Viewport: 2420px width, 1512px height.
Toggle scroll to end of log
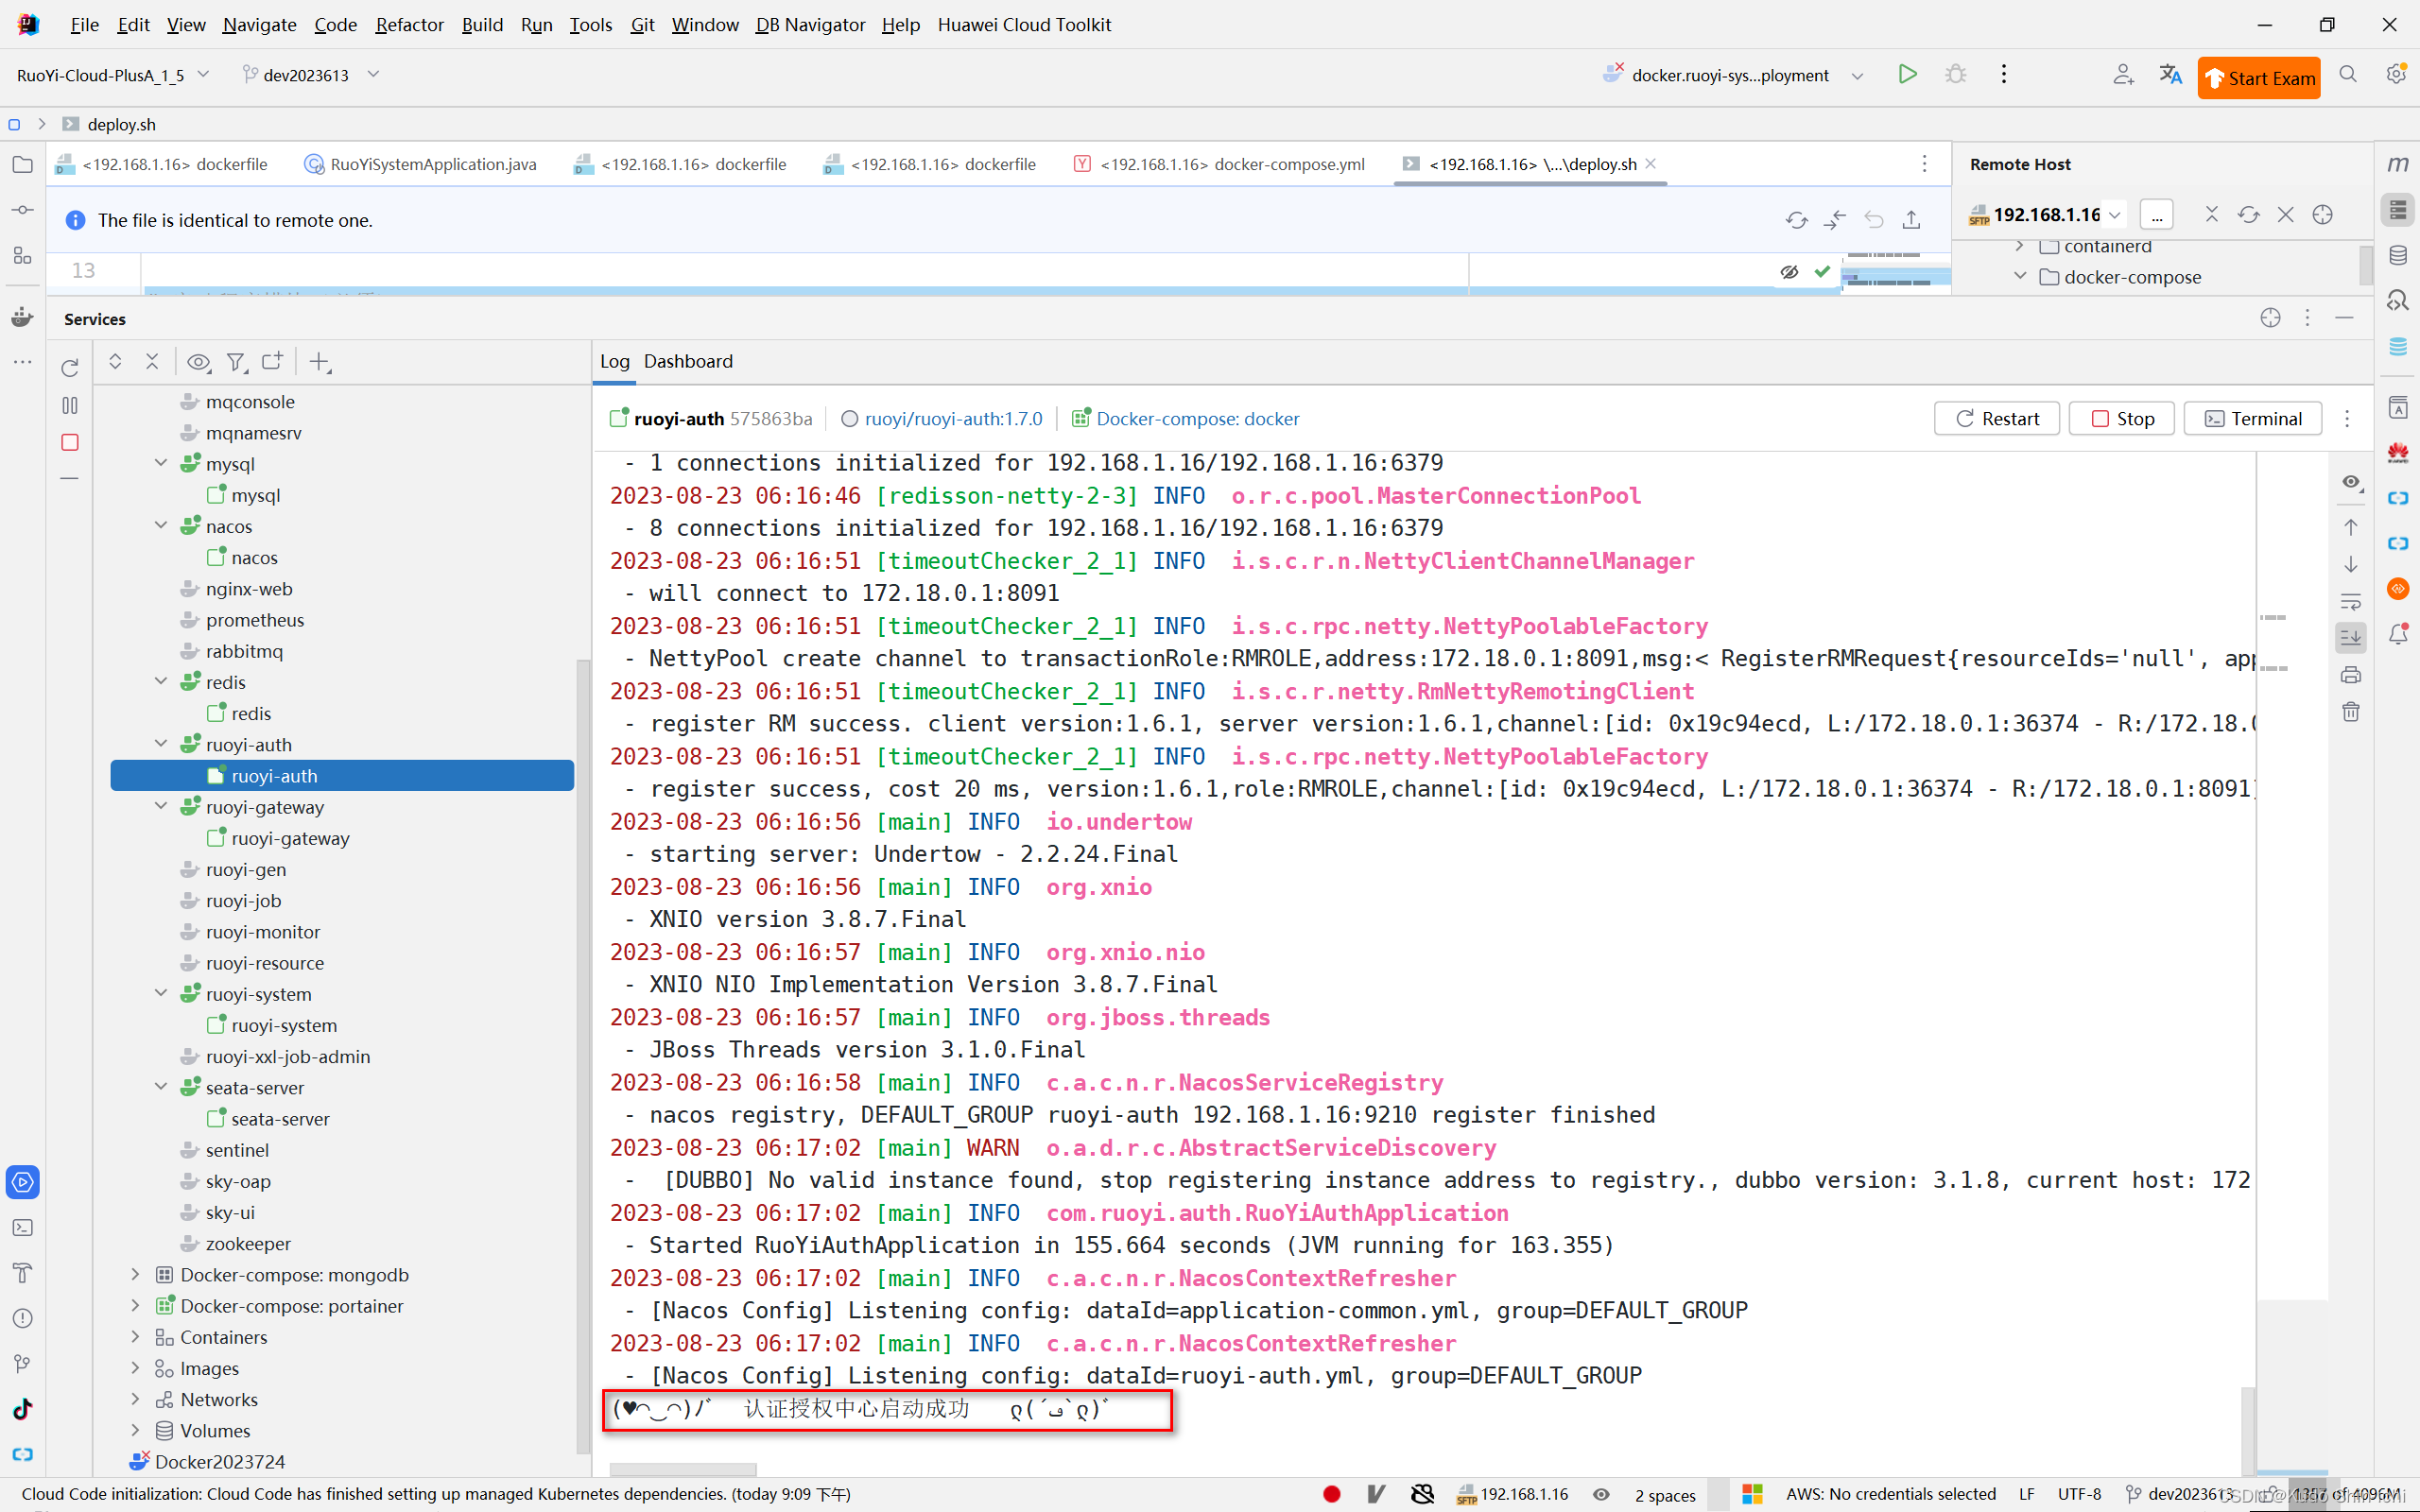[x=2350, y=637]
